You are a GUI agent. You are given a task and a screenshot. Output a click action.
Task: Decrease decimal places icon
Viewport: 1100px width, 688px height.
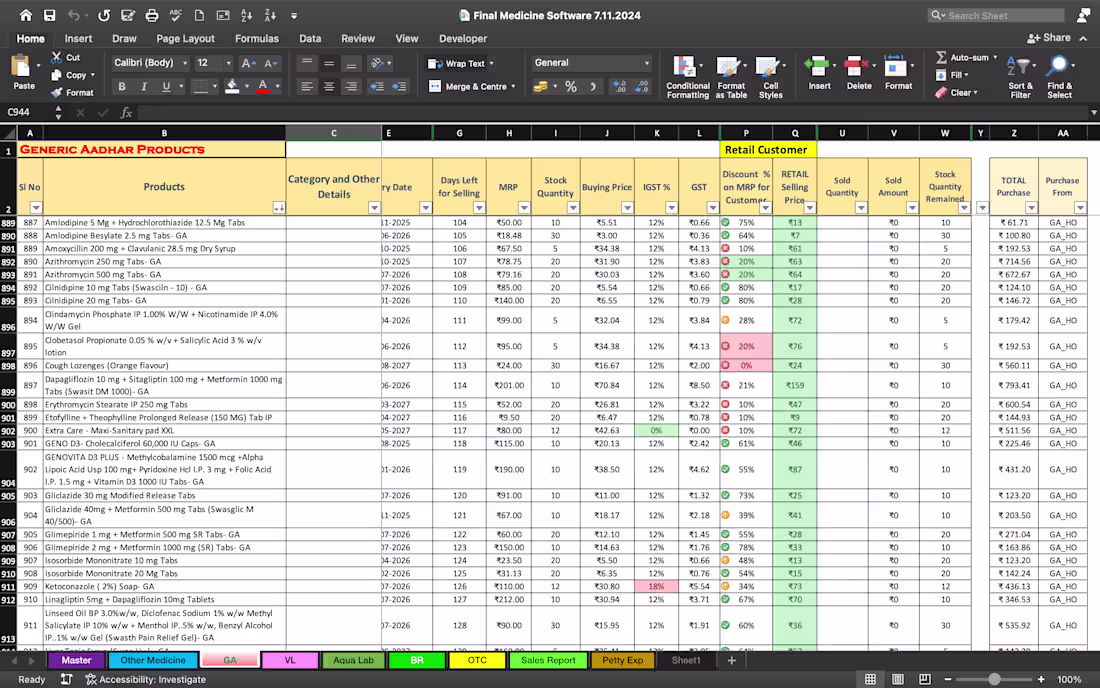[x=642, y=86]
